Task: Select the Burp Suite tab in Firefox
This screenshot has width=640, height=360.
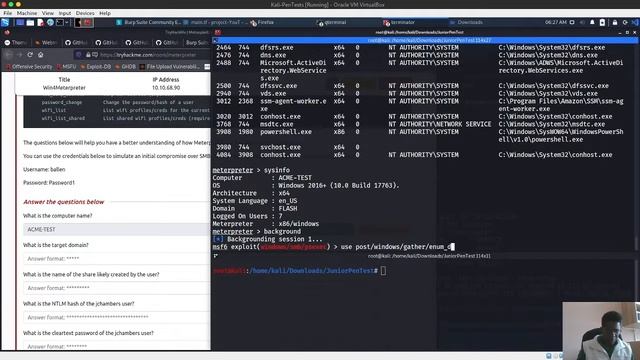Action: (x=197, y=42)
